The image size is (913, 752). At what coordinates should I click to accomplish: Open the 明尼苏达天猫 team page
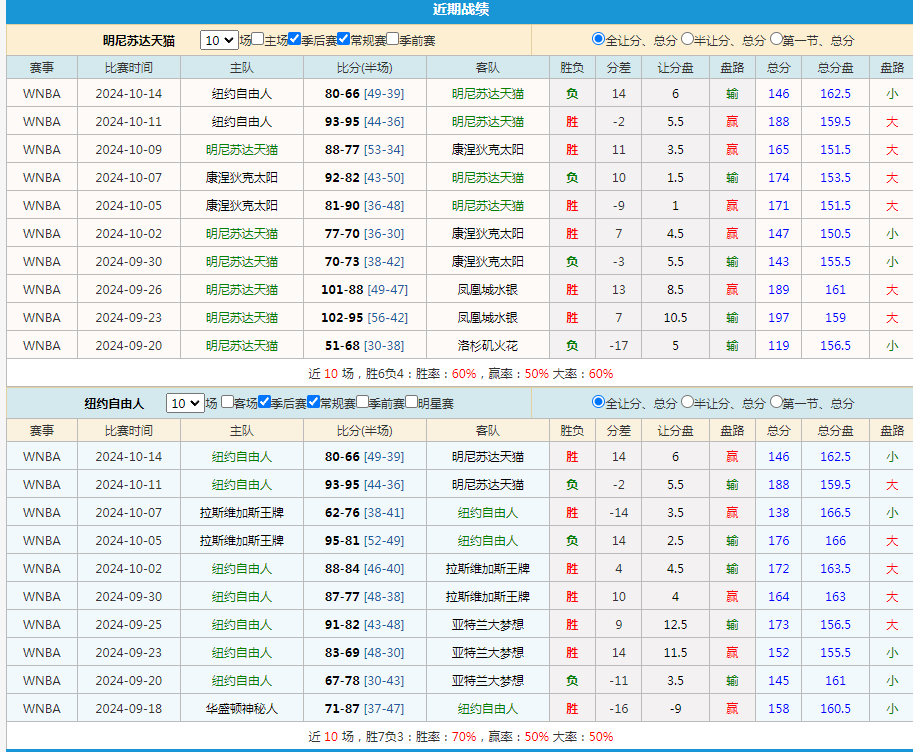(489, 95)
